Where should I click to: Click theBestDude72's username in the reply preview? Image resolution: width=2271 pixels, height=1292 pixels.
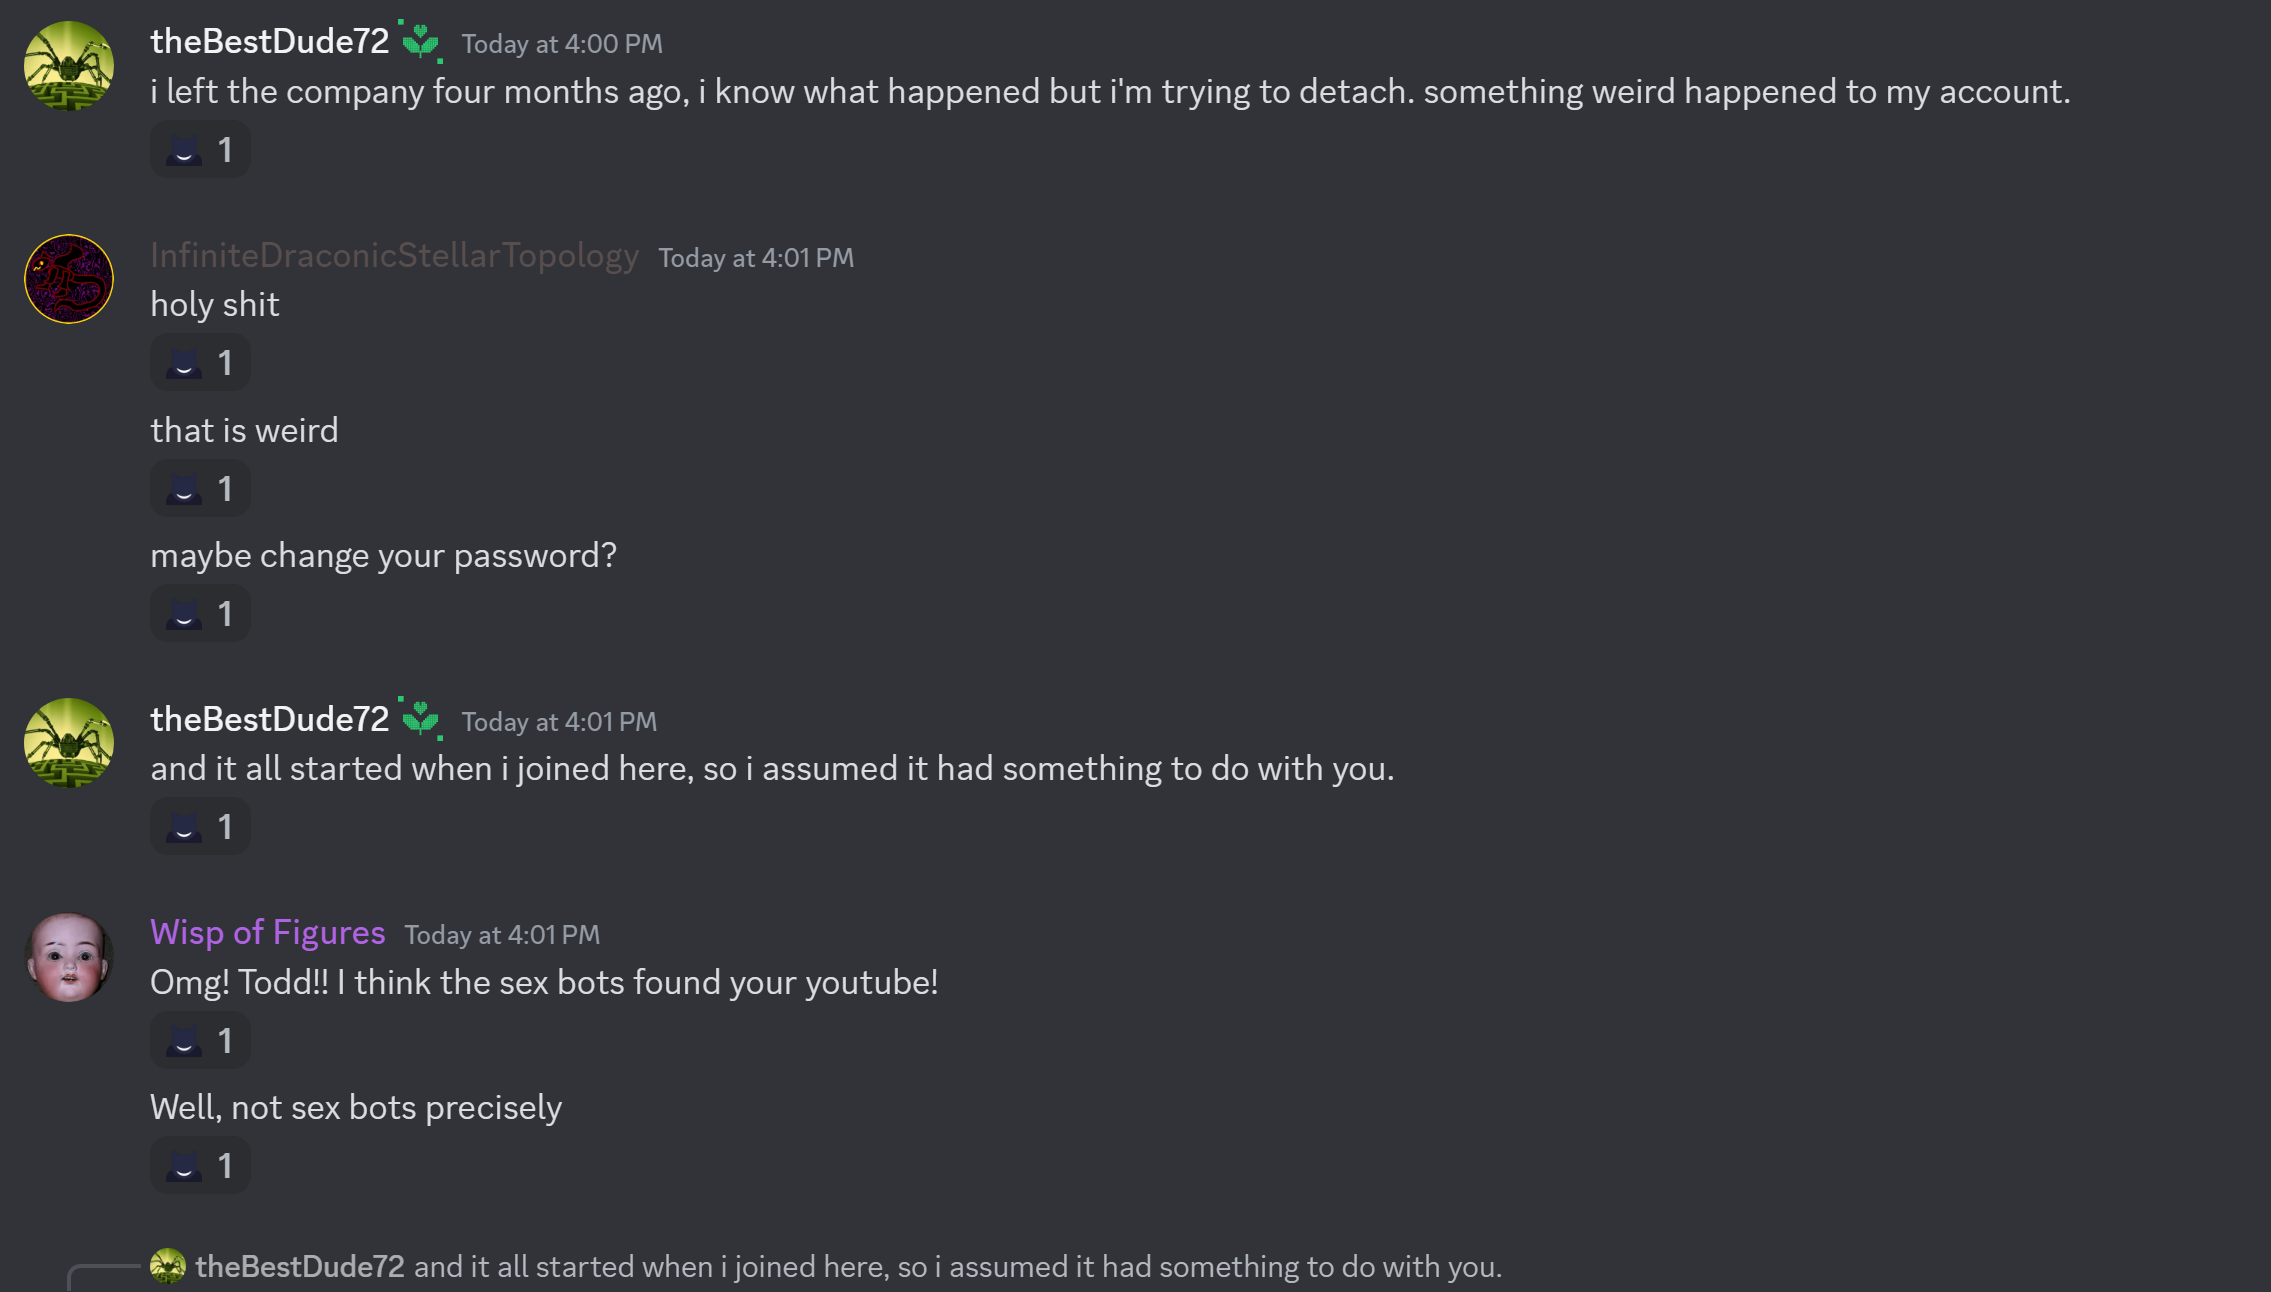pyautogui.click(x=300, y=1267)
